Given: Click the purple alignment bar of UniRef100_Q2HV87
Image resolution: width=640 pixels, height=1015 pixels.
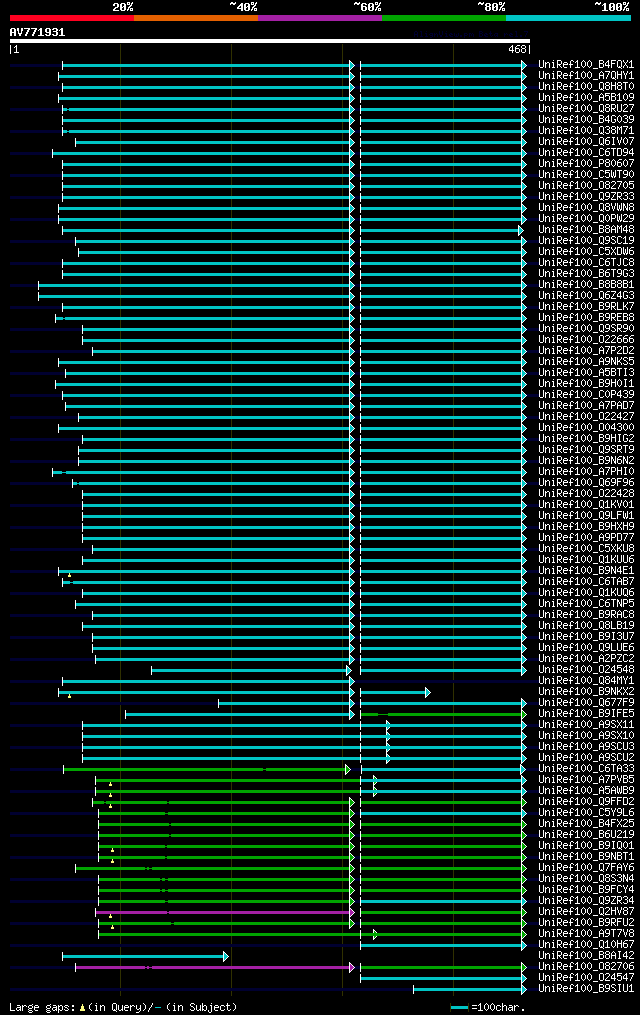Looking at the screenshot, I should point(225,913).
